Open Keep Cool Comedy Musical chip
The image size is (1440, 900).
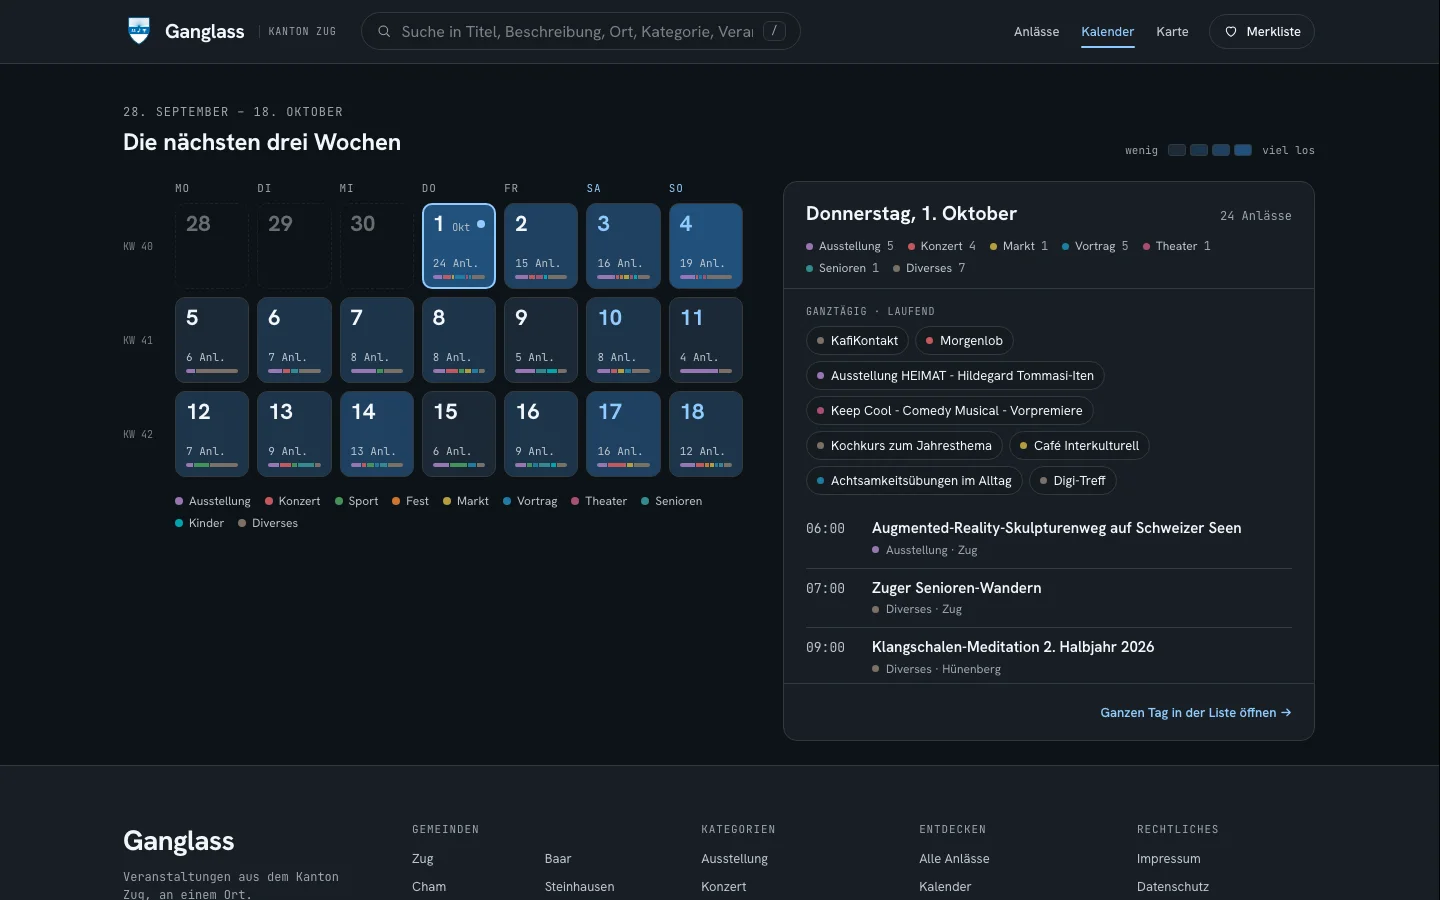[x=950, y=411]
